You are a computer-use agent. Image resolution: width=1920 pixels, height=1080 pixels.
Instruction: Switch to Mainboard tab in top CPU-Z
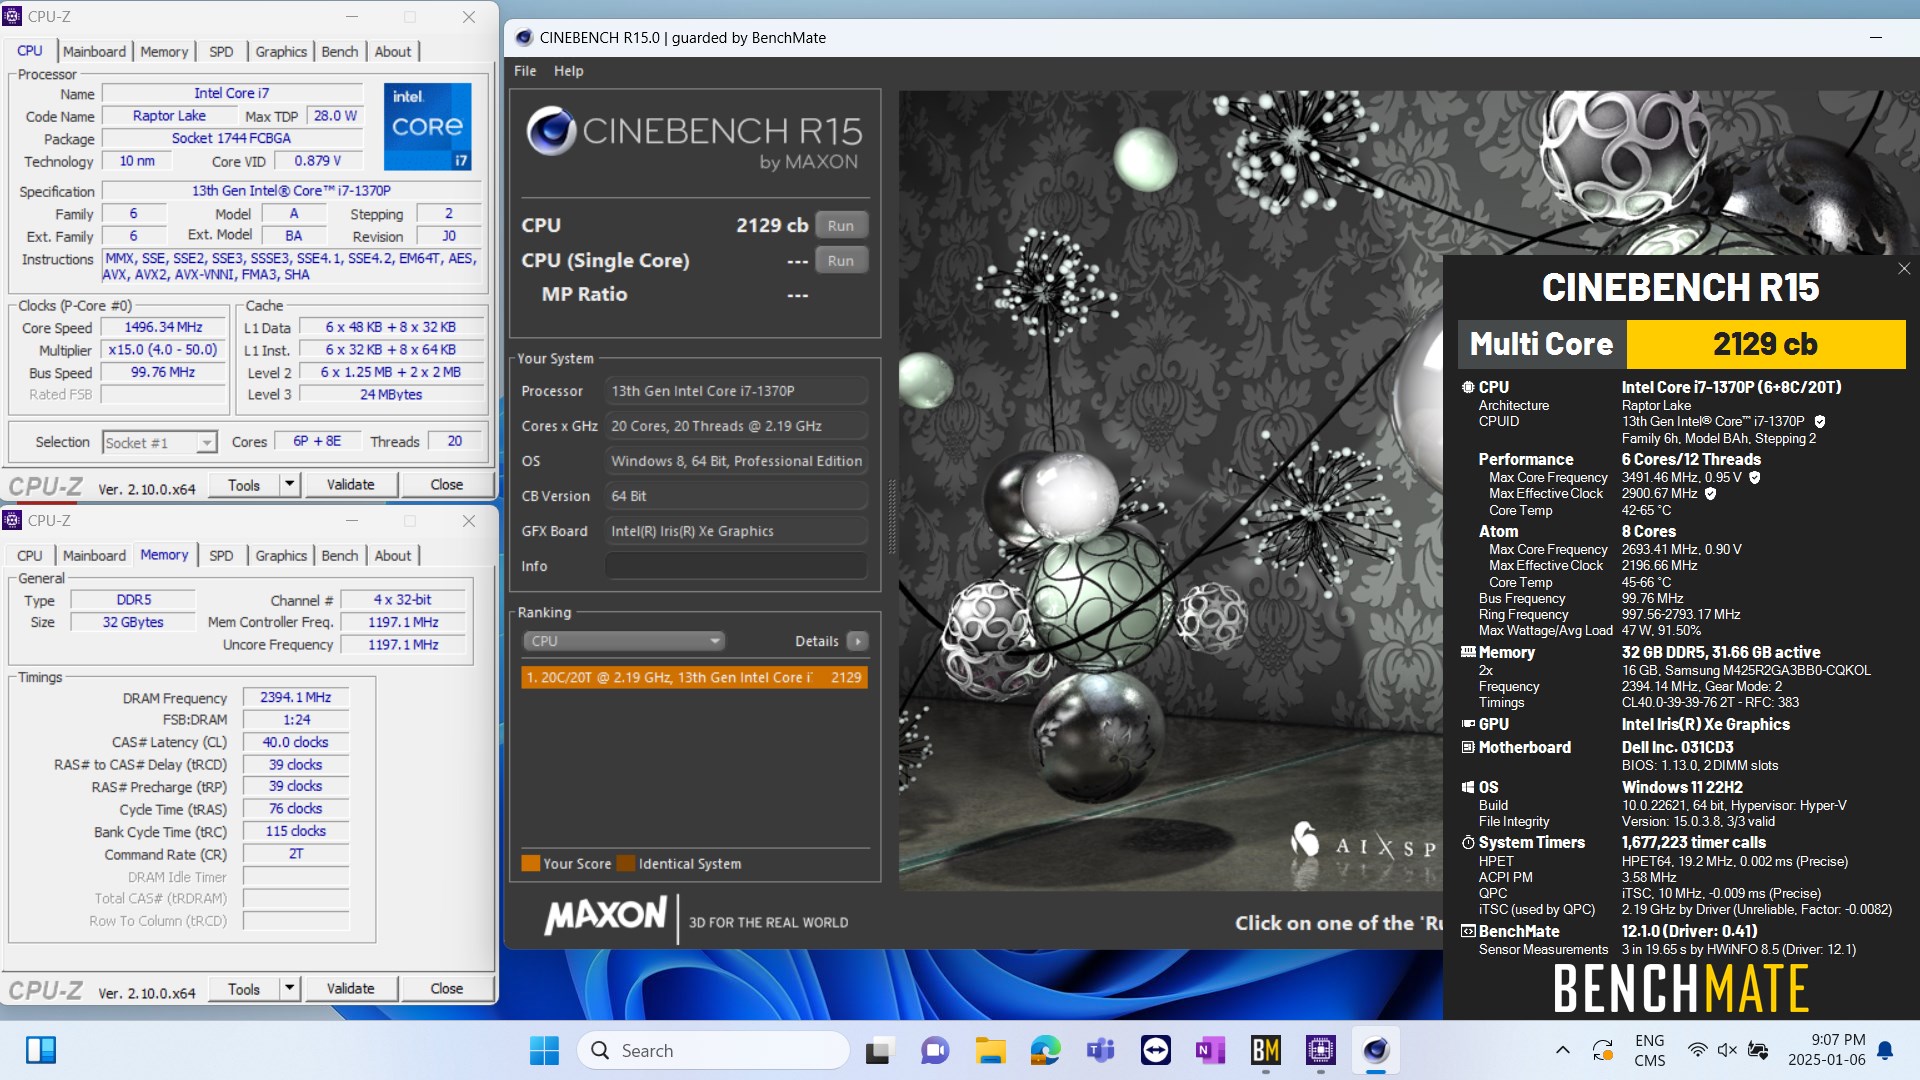pyautogui.click(x=94, y=52)
